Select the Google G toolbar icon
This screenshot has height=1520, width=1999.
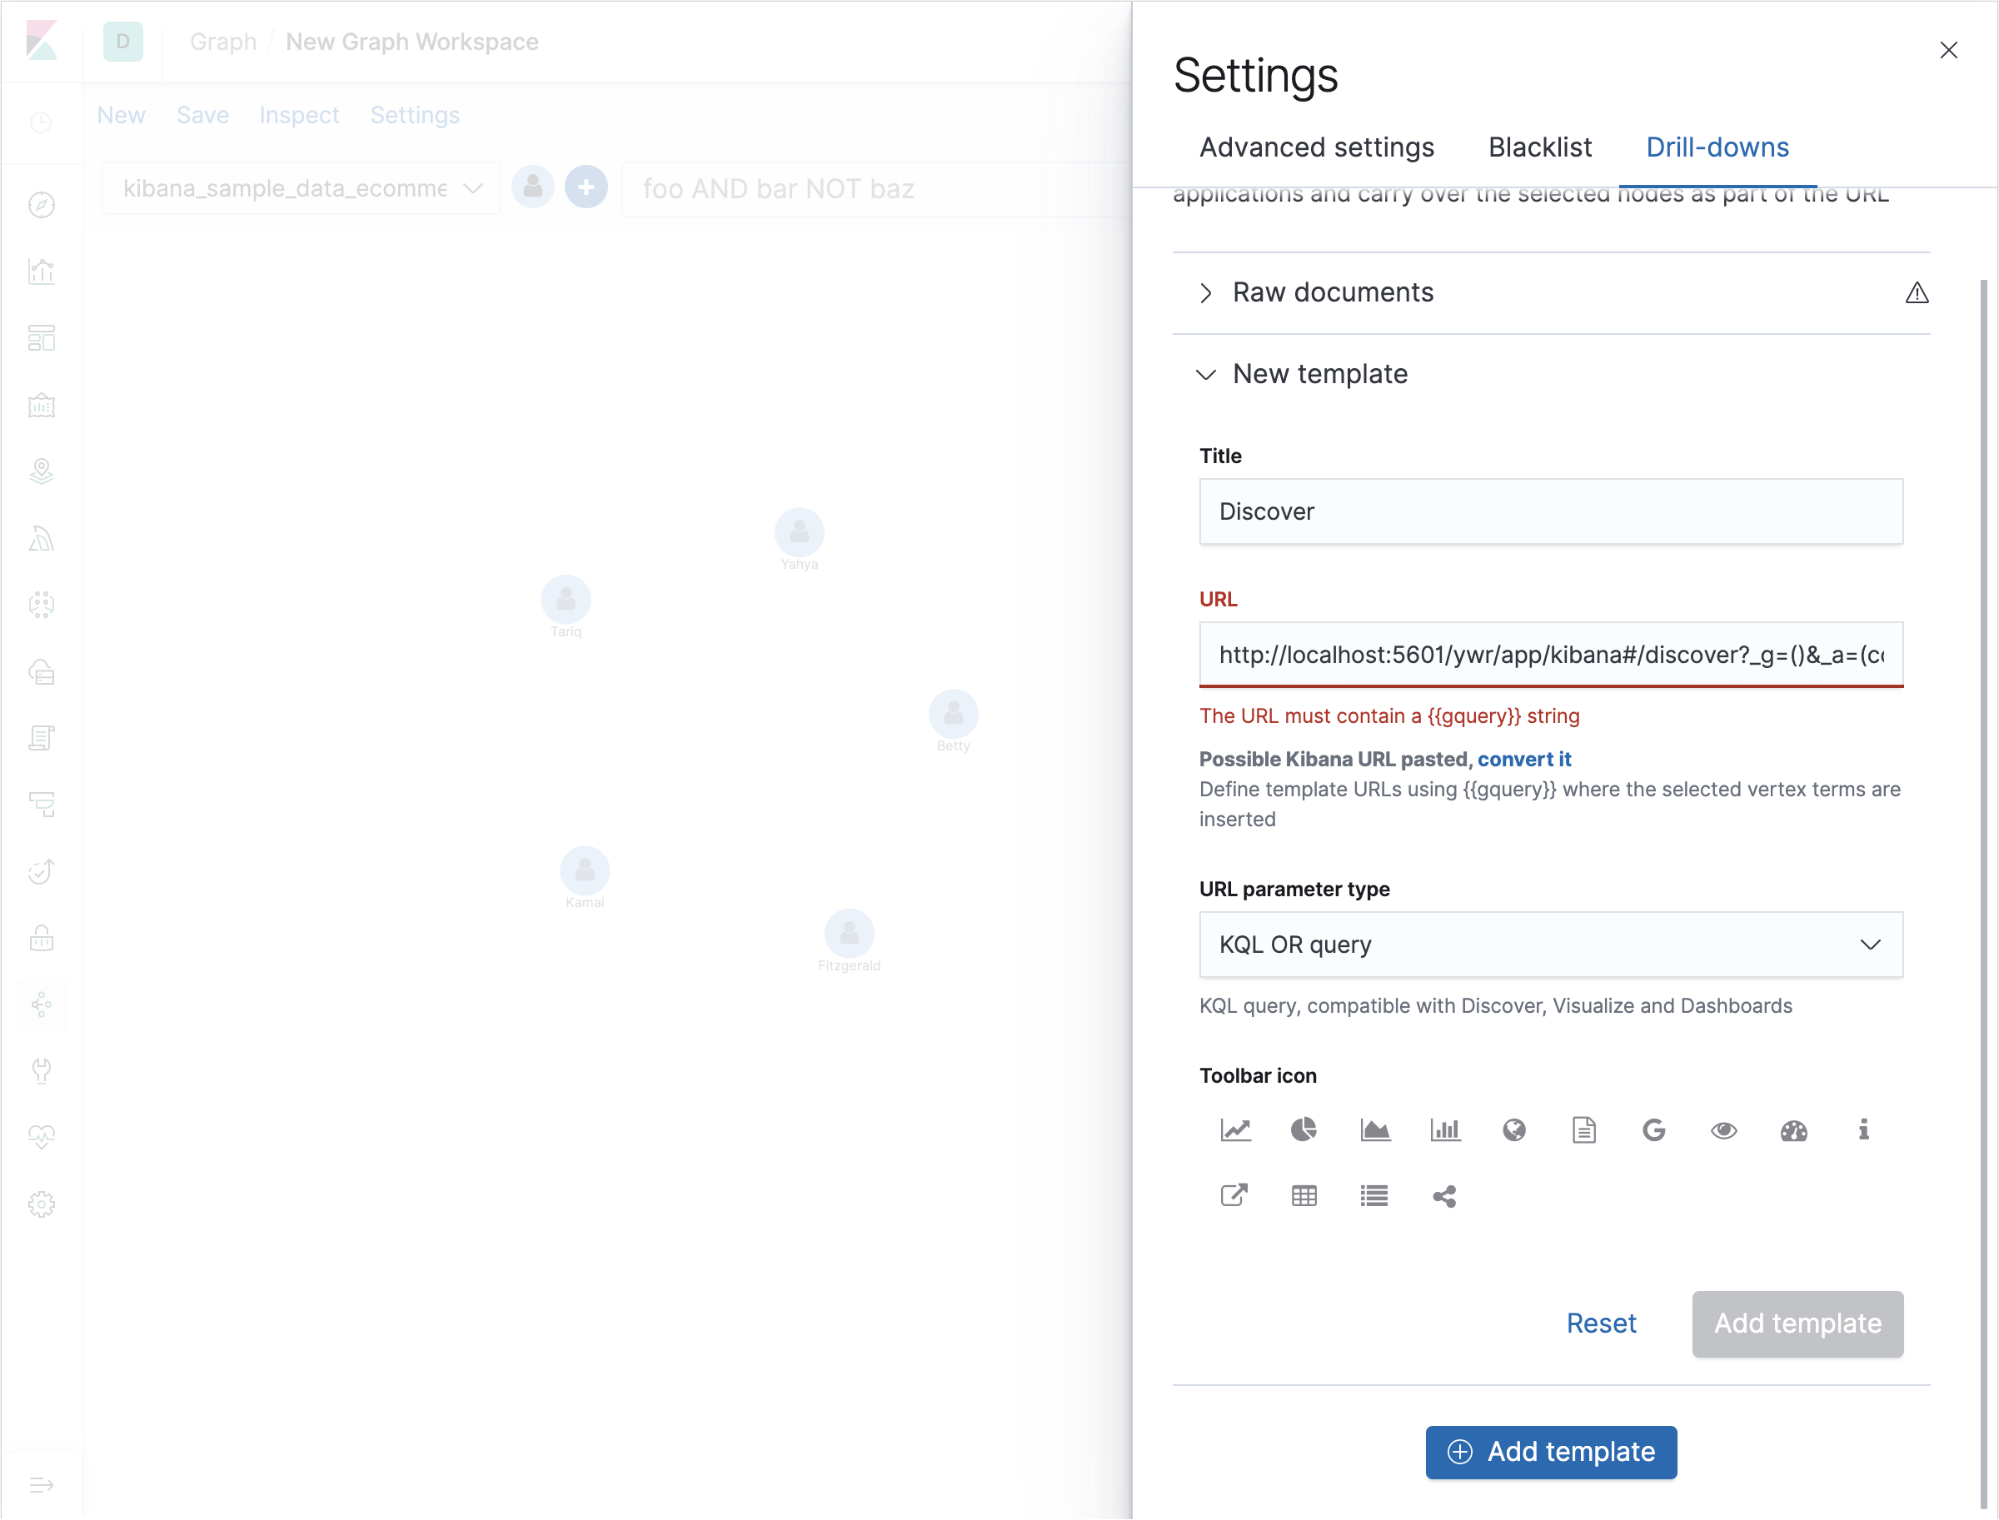tap(1654, 1130)
